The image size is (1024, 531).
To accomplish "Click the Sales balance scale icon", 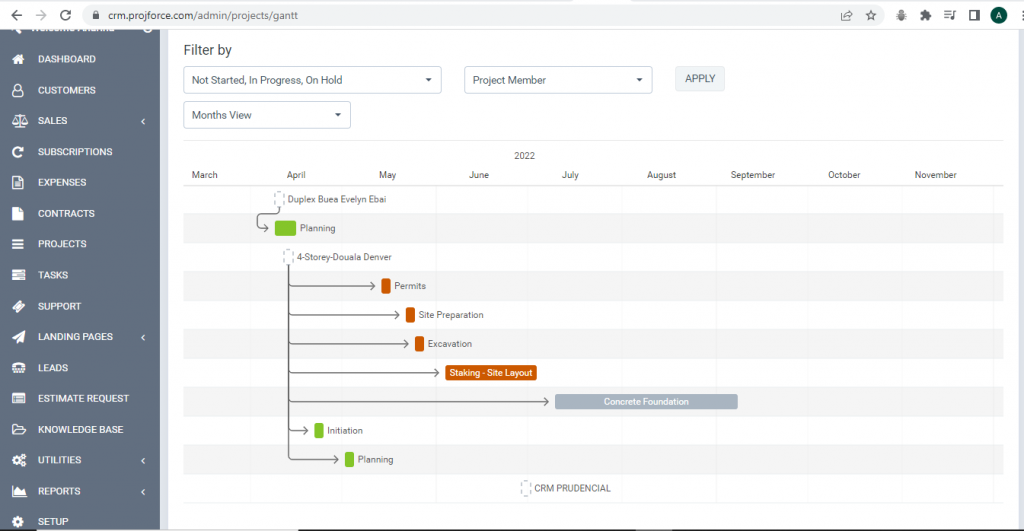I will 17,121.
